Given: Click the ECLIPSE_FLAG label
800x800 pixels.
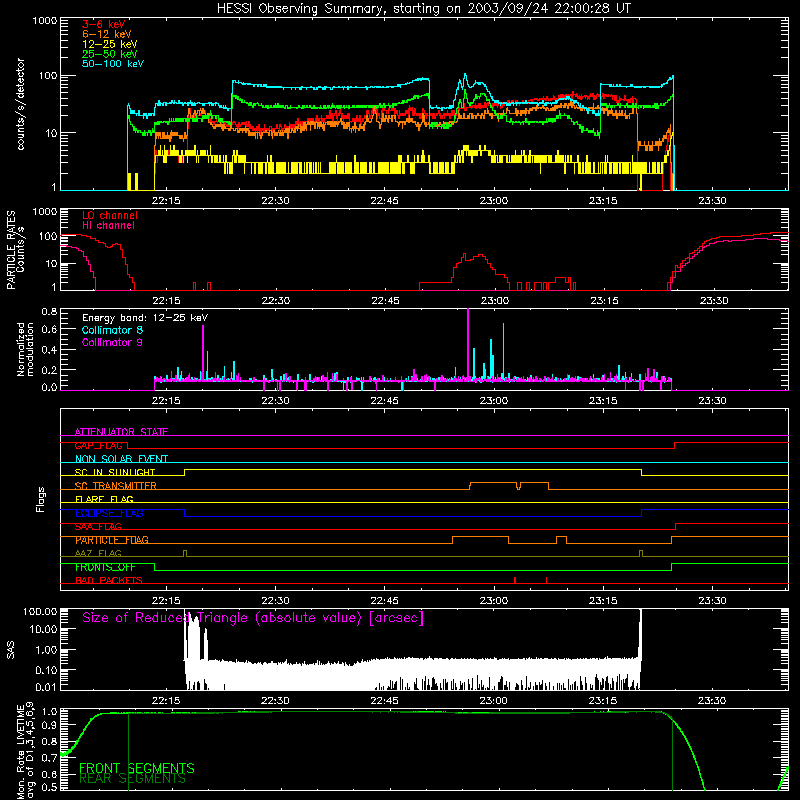Looking at the screenshot, I should pos(109,513).
